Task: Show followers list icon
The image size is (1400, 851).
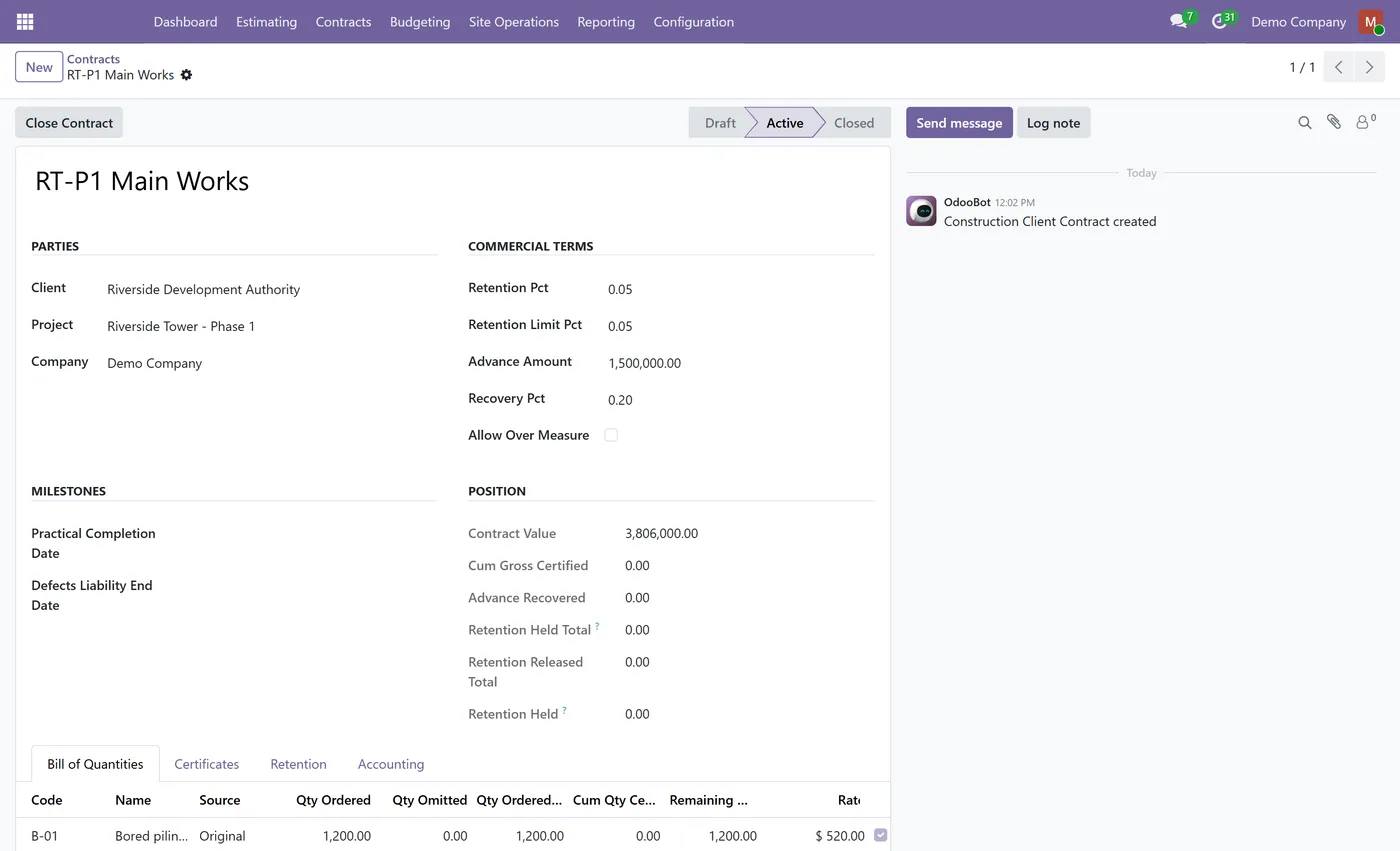Action: coord(1365,122)
